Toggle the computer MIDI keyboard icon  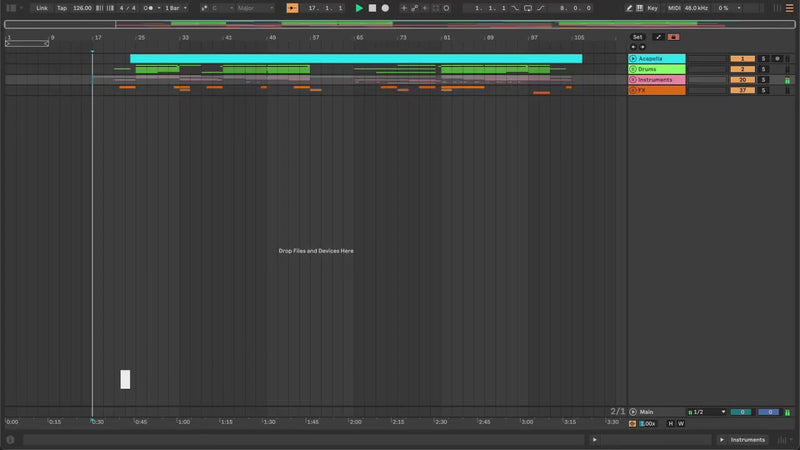click(640, 8)
